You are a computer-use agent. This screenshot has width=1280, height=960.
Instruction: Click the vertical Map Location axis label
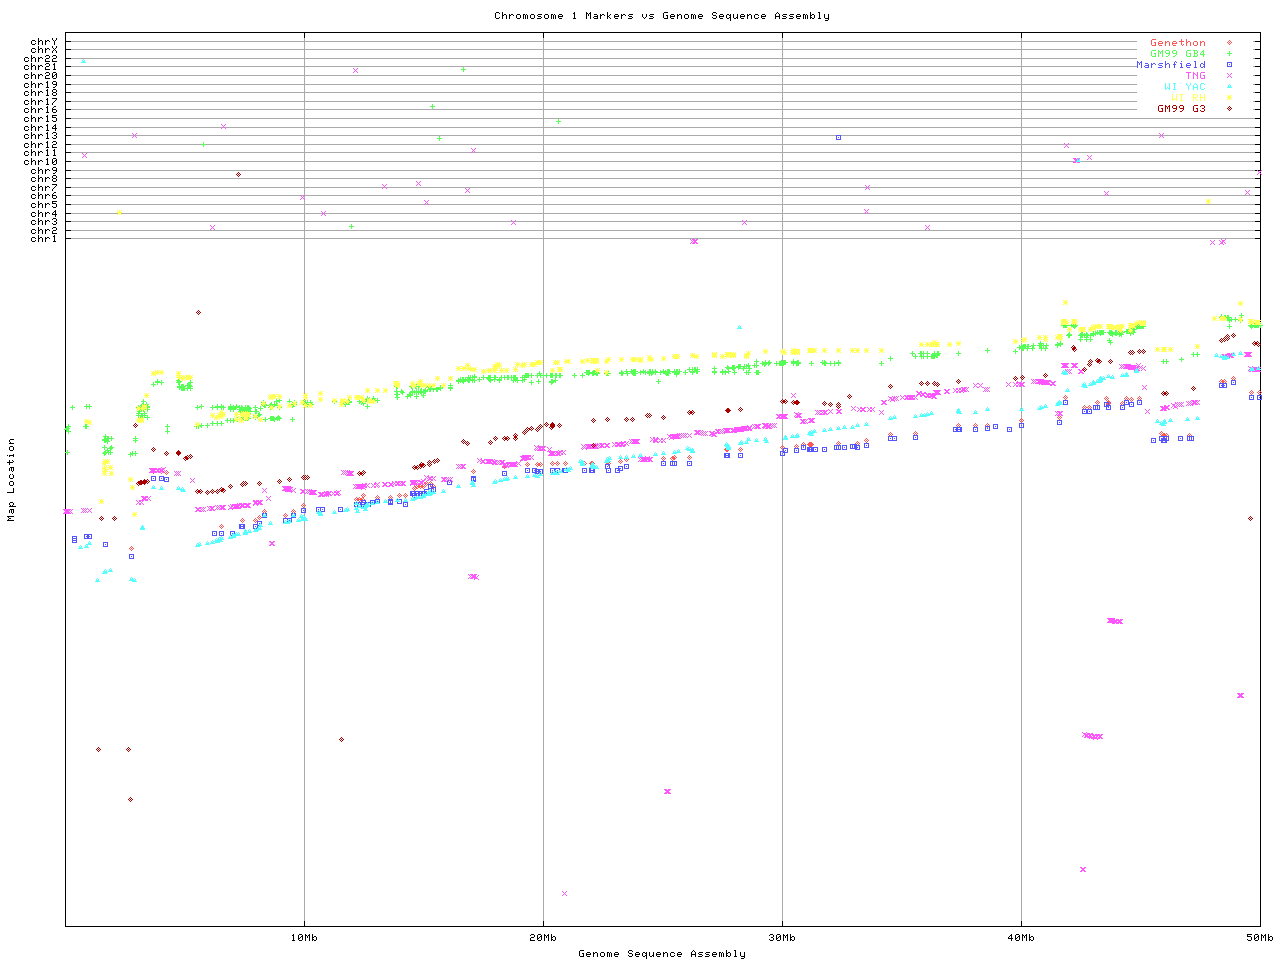point(12,480)
